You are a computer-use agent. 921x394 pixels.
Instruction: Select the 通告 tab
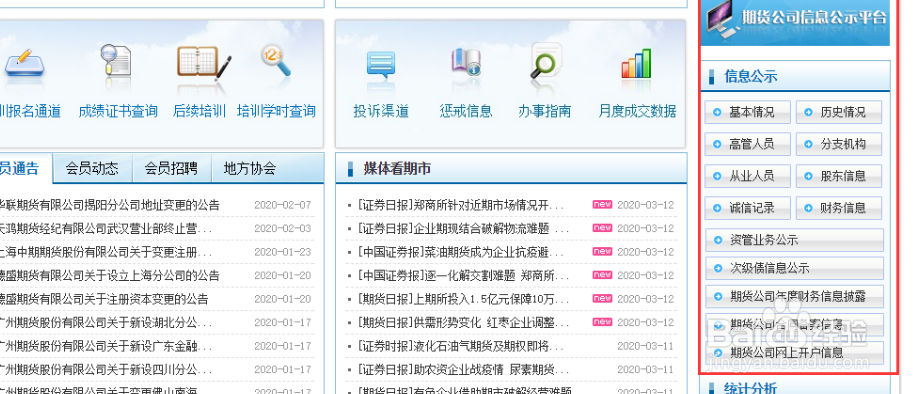tap(25, 169)
